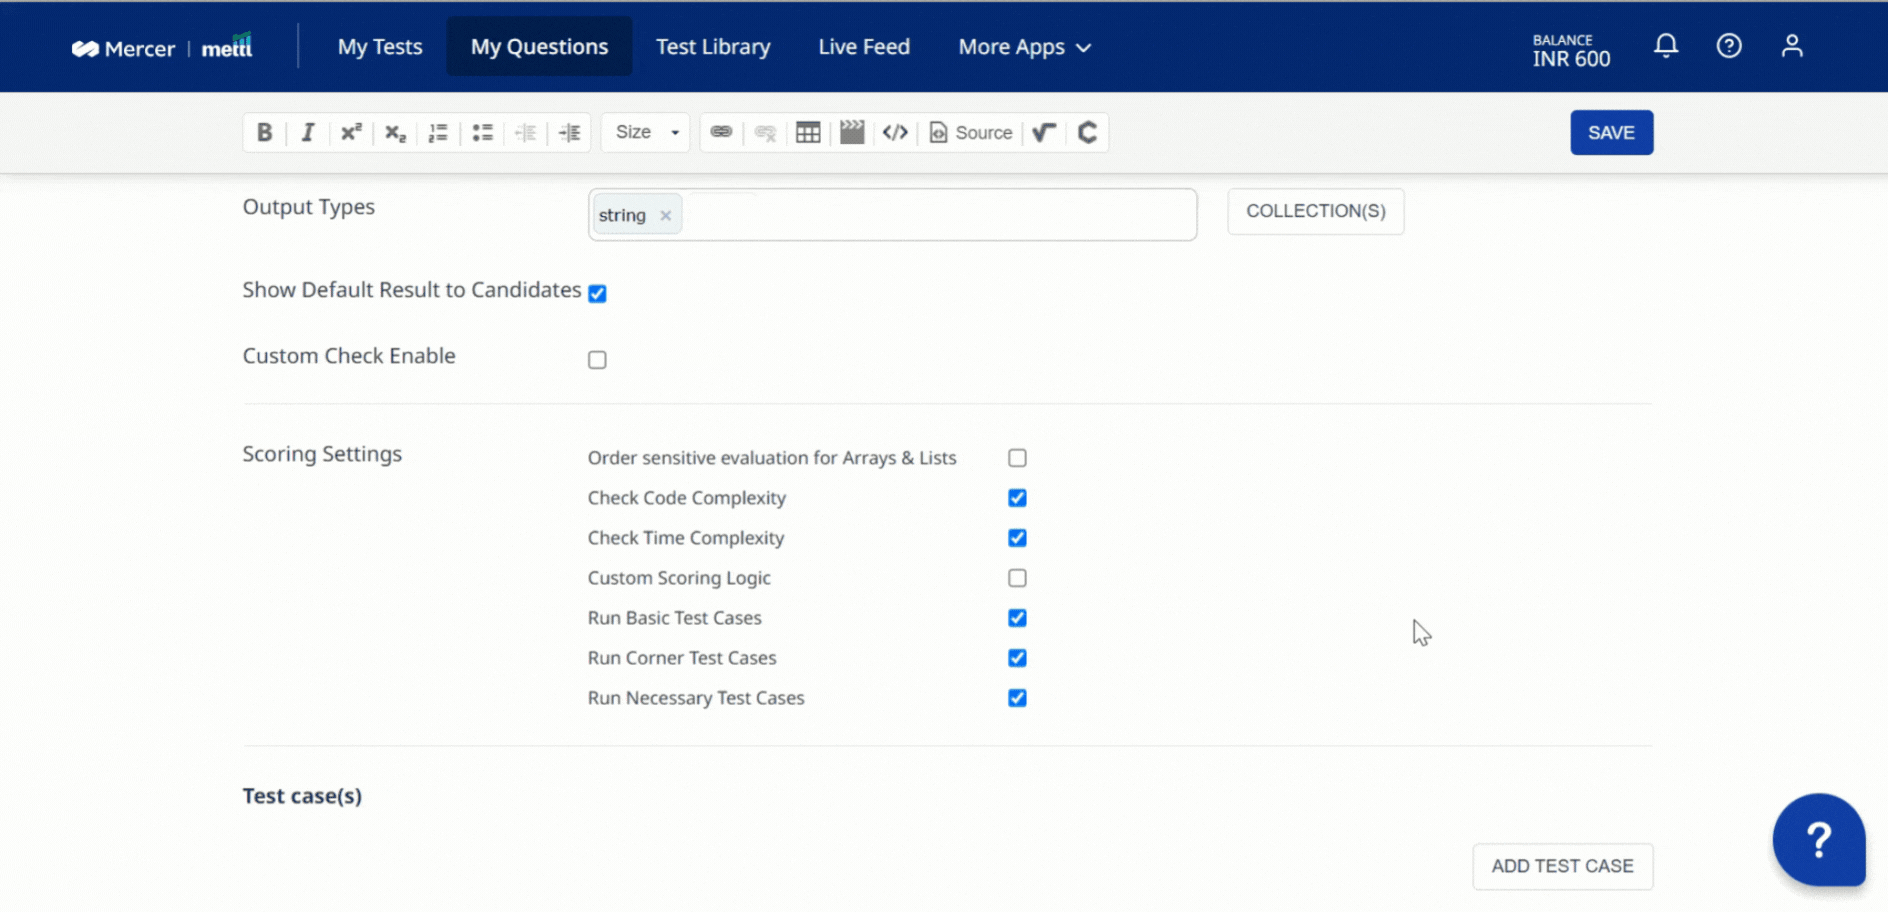Click the SAVE button
1888x912 pixels.
pyautogui.click(x=1611, y=133)
